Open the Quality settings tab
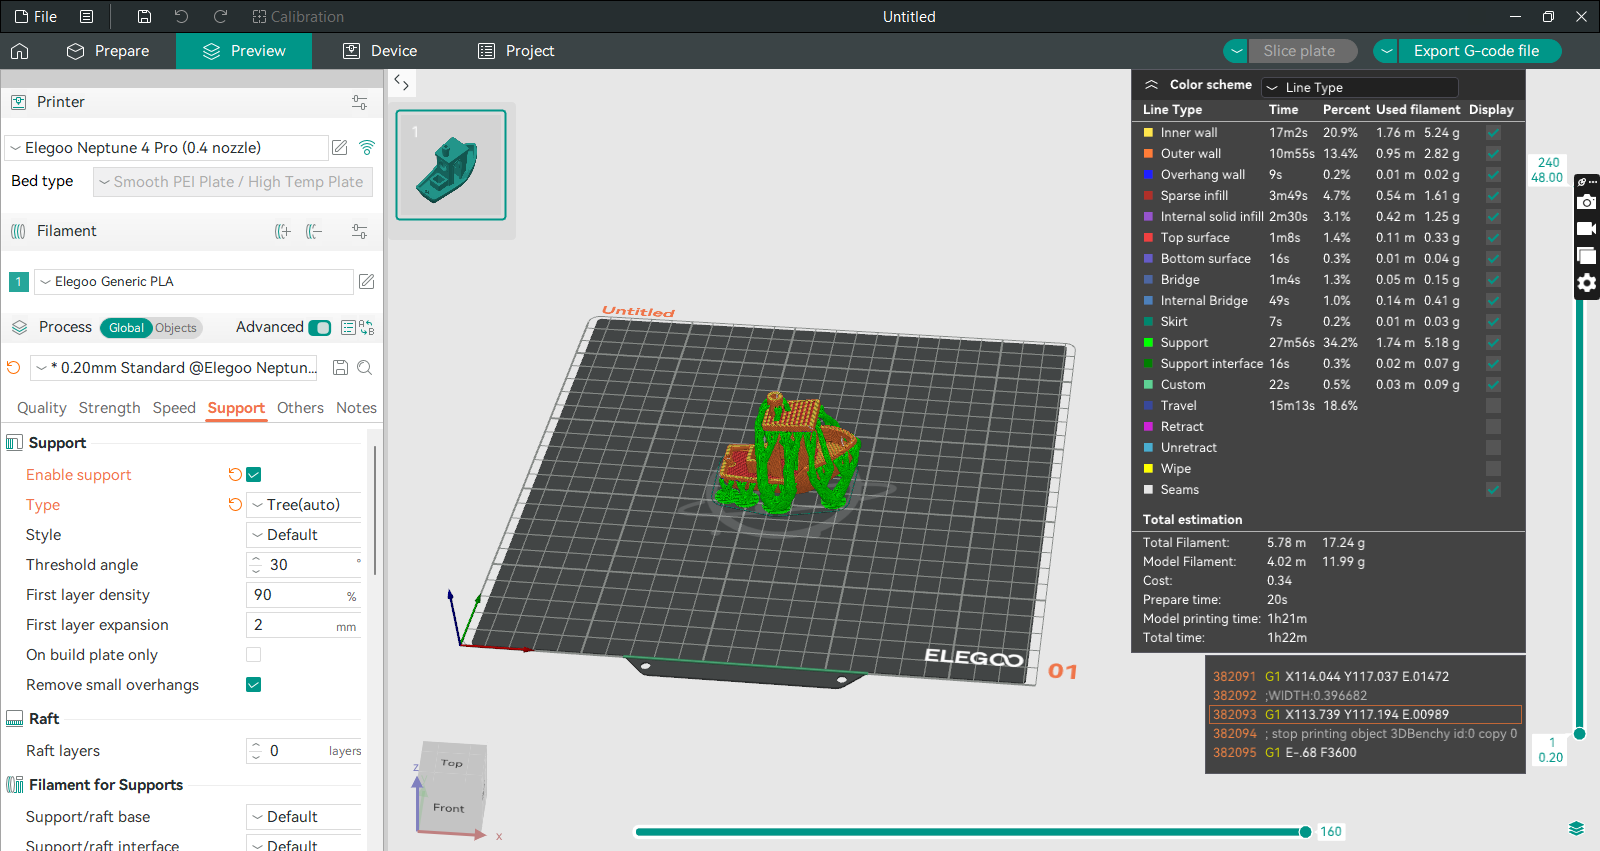Viewport: 1600px width, 851px height. (x=42, y=408)
